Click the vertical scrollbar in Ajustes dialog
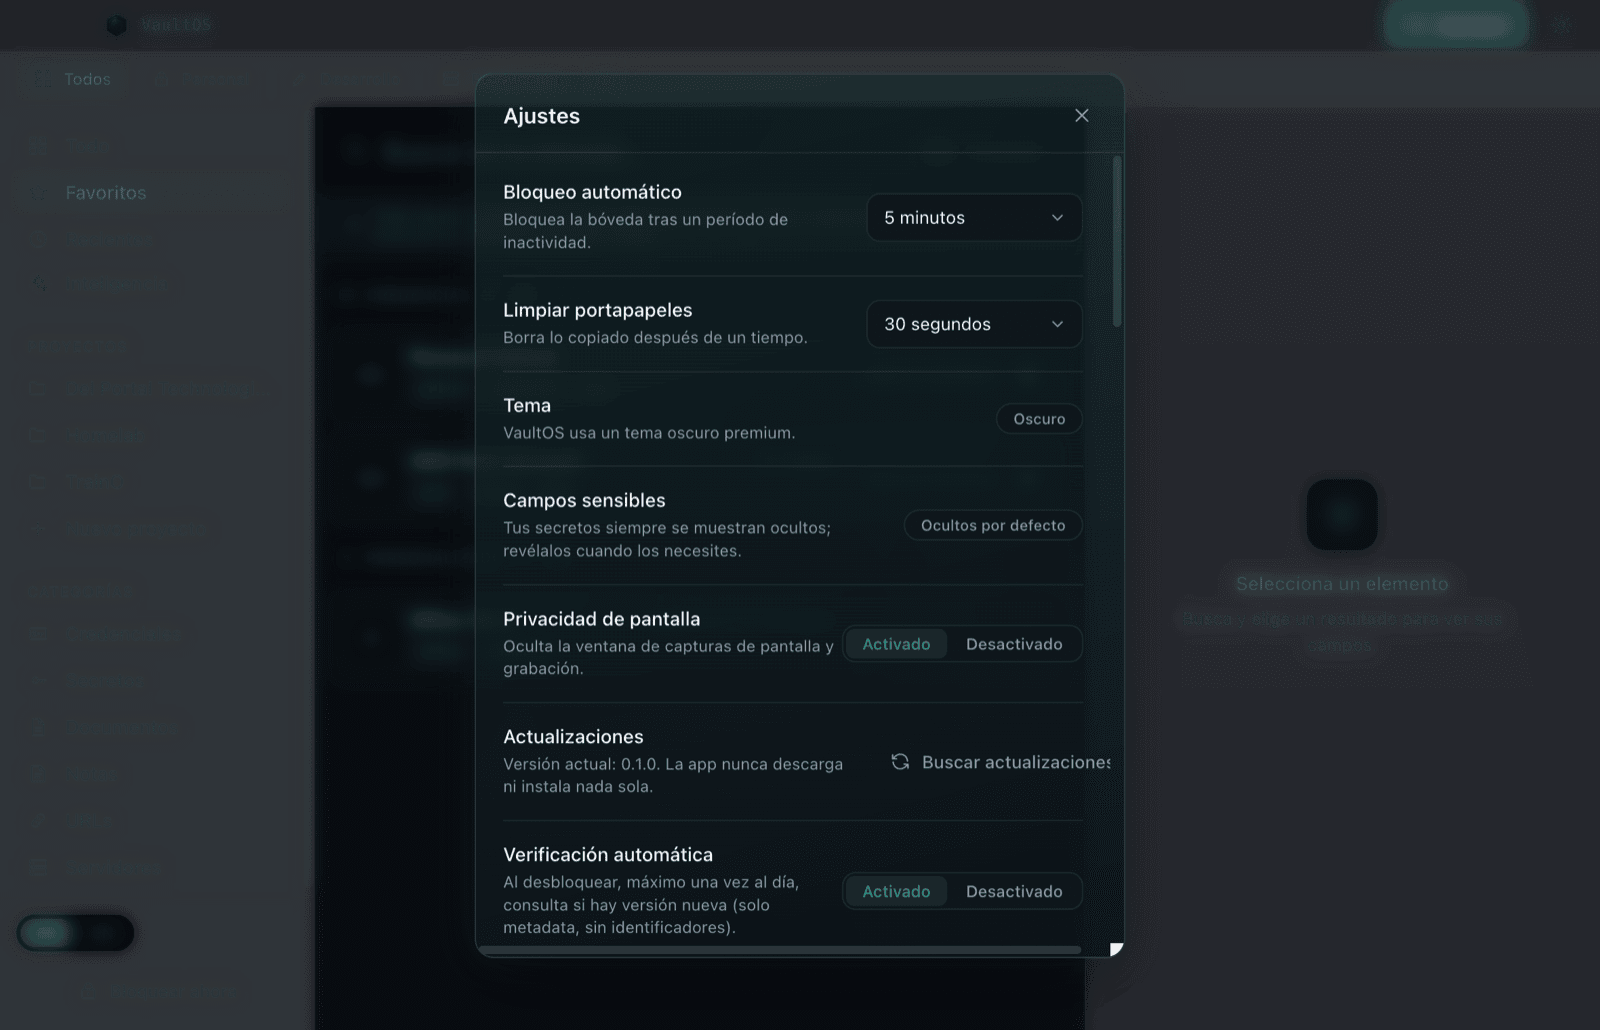This screenshot has height=1030, width=1600. coord(1117,241)
